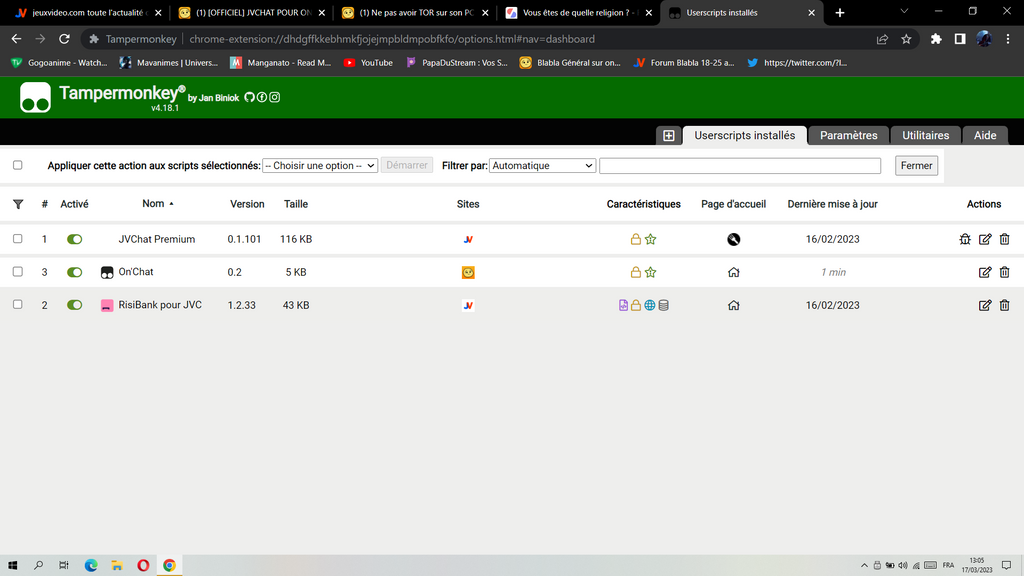This screenshot has height=576, width=1024.
Task: Open PapaDuStream bookmark
Action: (456, 63)
